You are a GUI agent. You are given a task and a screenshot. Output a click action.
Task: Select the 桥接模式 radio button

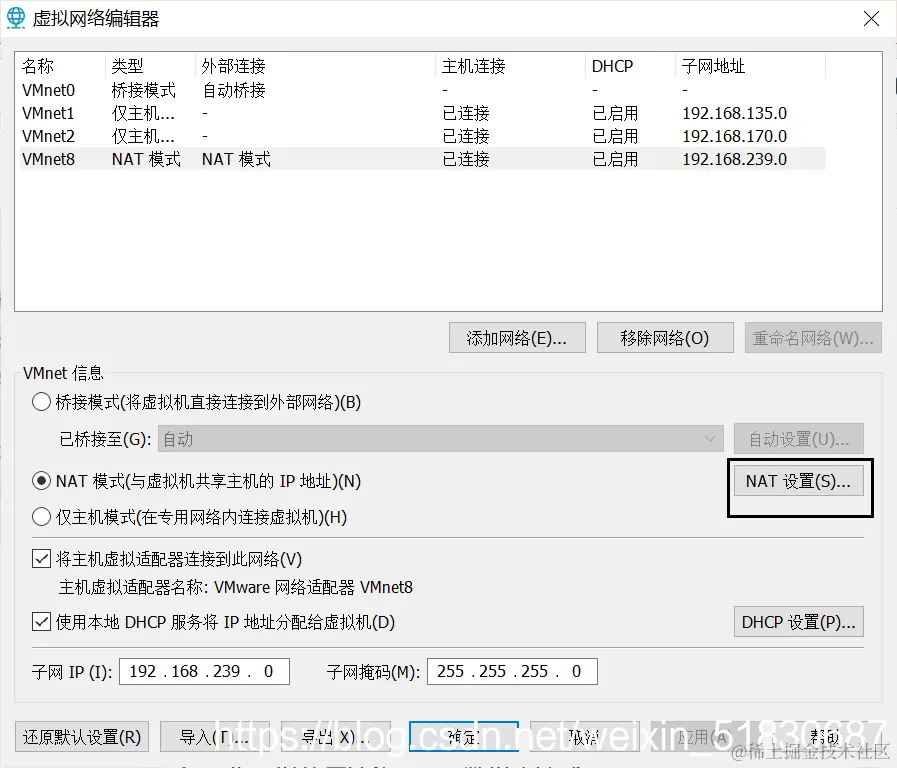(x=41, y=402)
